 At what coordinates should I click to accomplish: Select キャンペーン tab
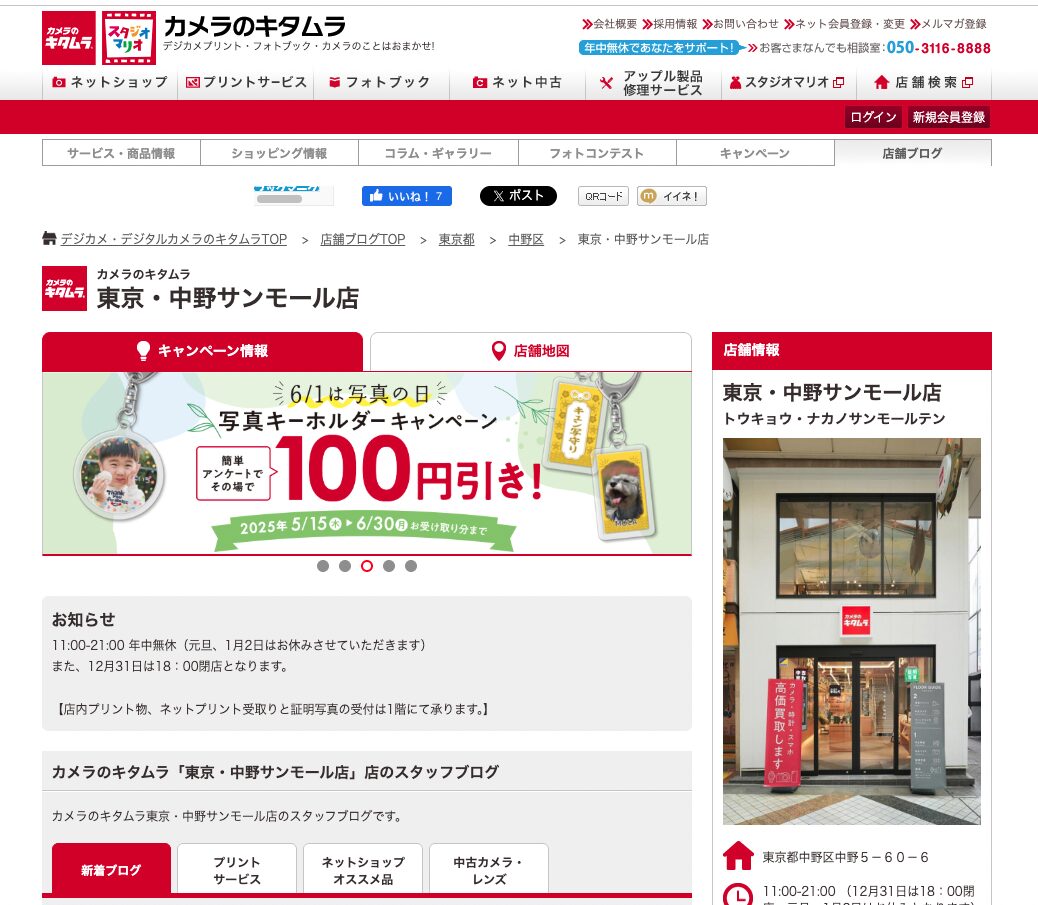755,153
